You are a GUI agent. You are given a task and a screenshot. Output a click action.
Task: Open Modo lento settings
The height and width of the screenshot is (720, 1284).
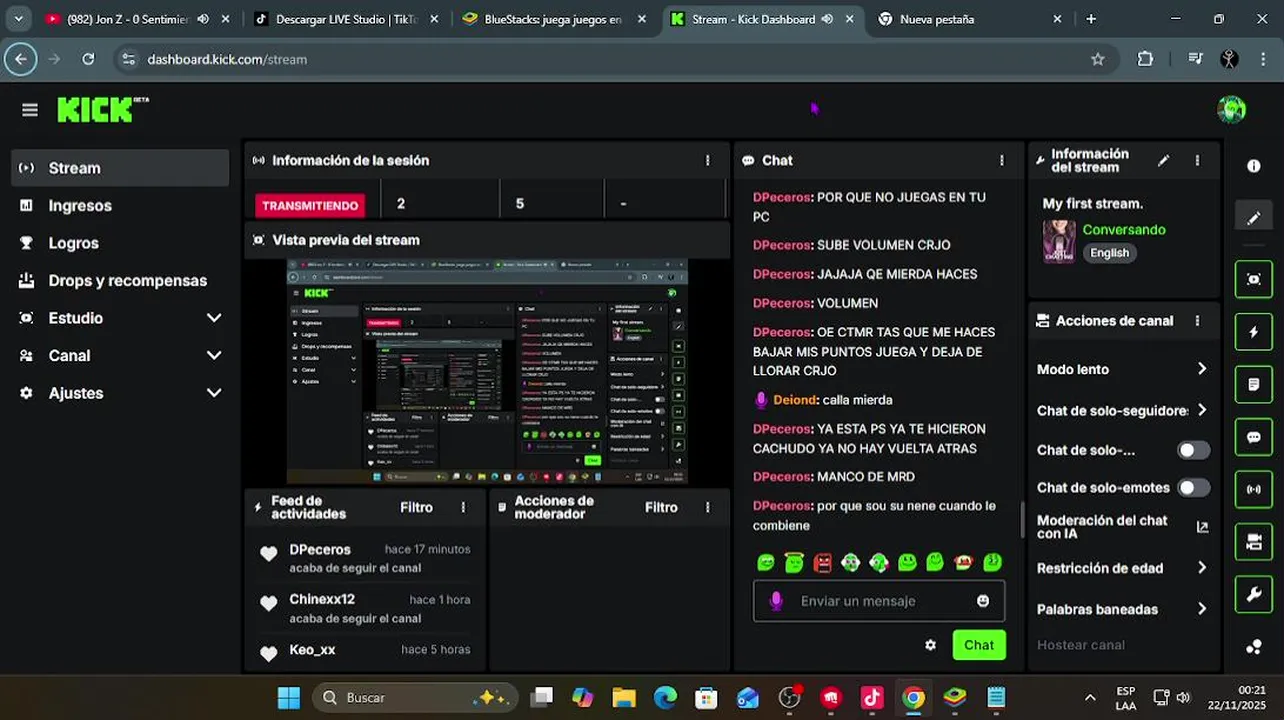[1122, 369]
